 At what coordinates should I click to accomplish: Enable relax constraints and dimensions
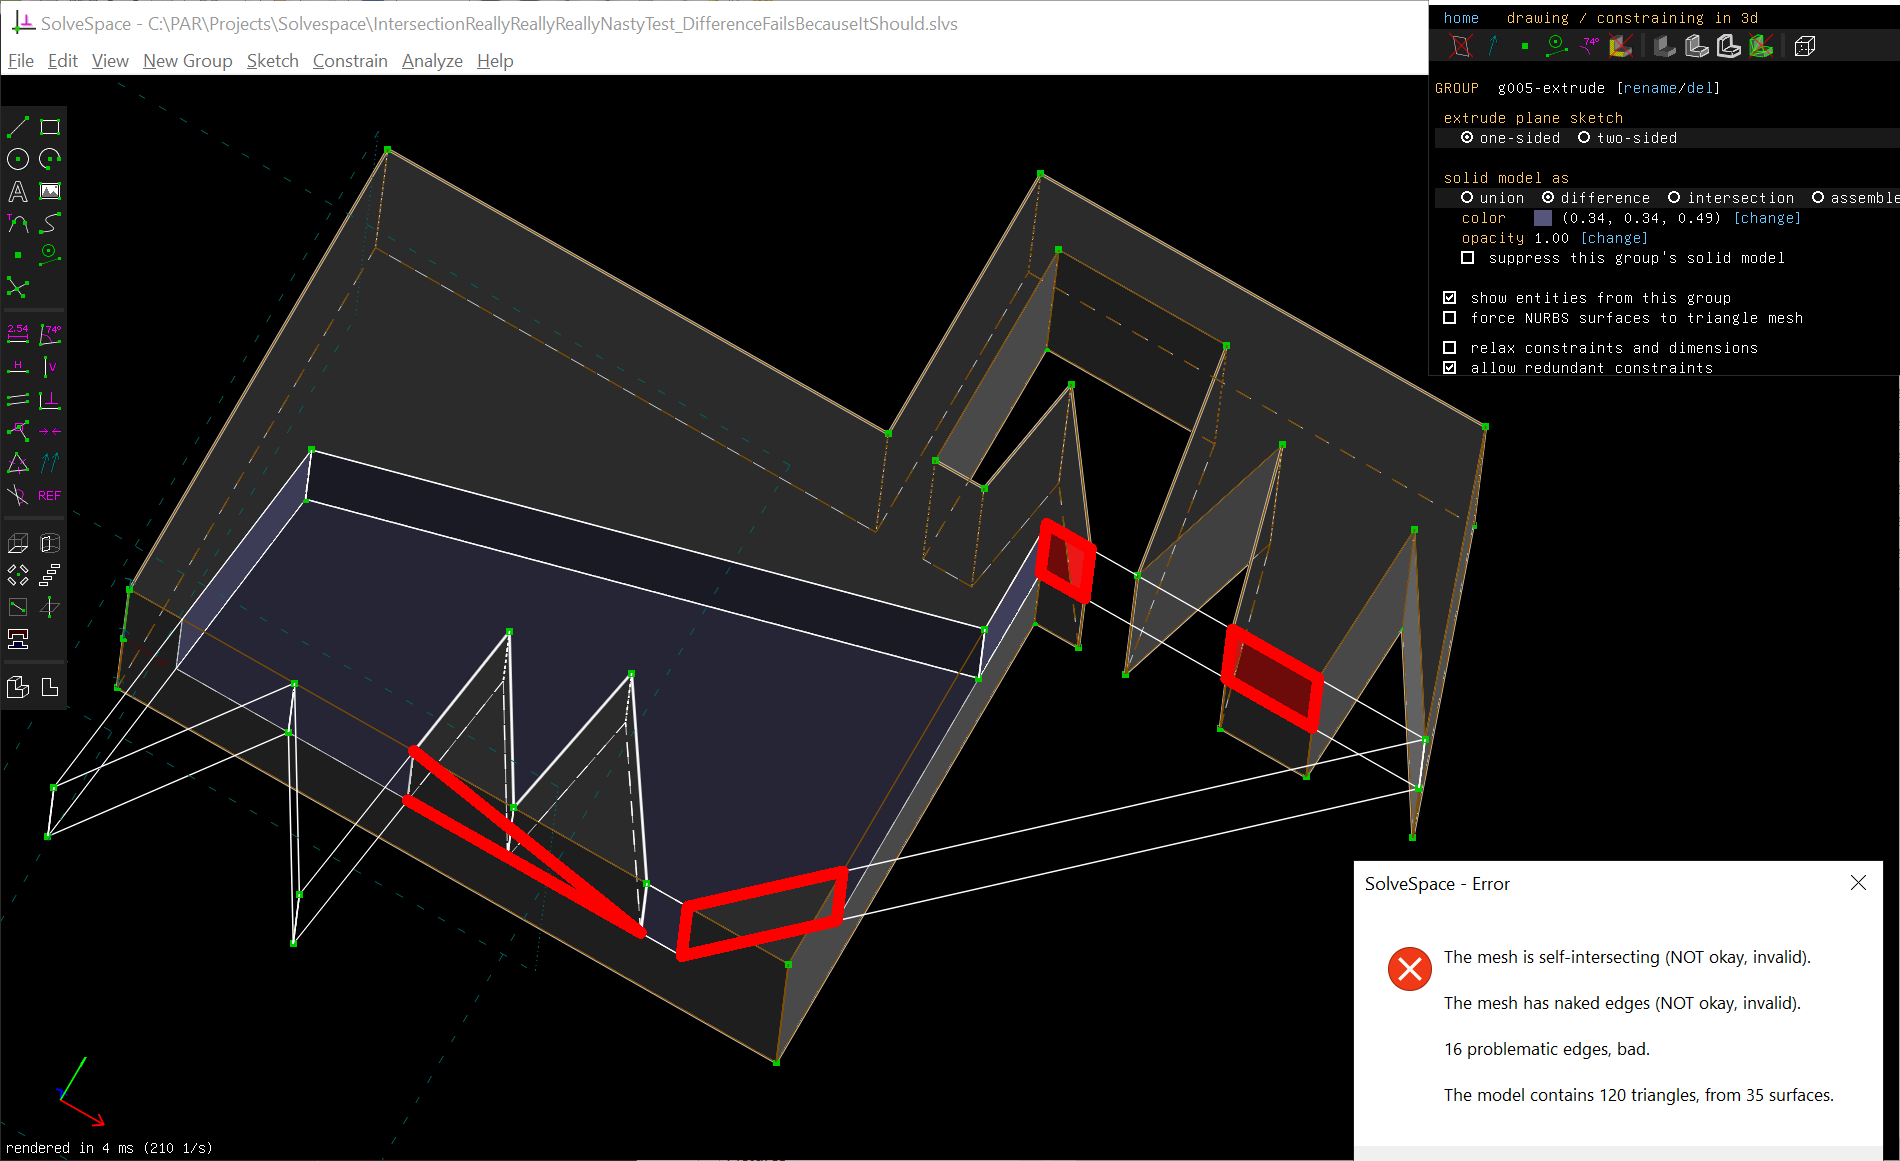(x=1449, y=348)
